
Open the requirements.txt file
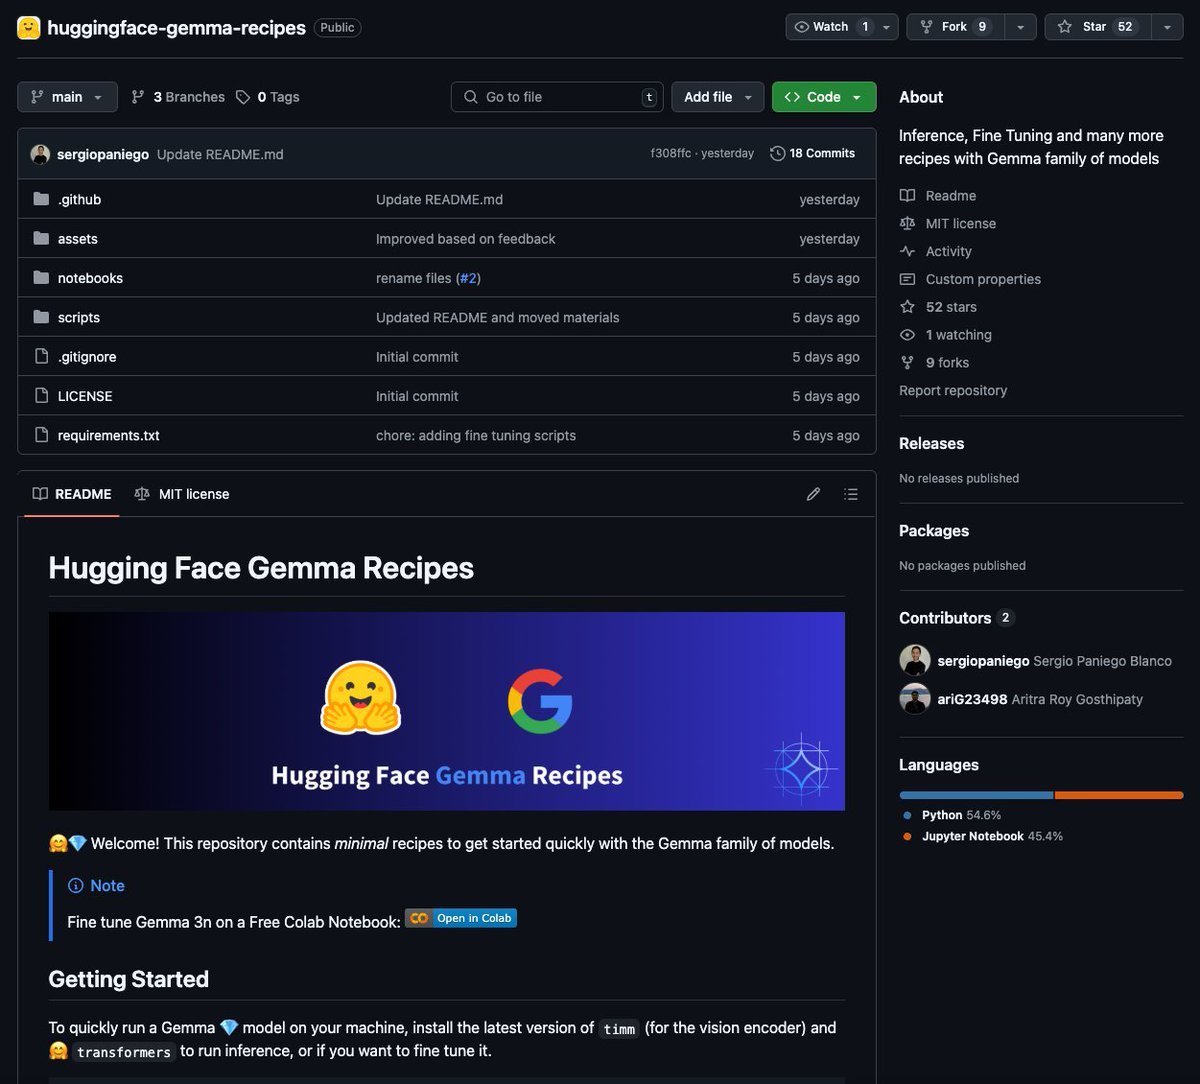click(109, 435)
